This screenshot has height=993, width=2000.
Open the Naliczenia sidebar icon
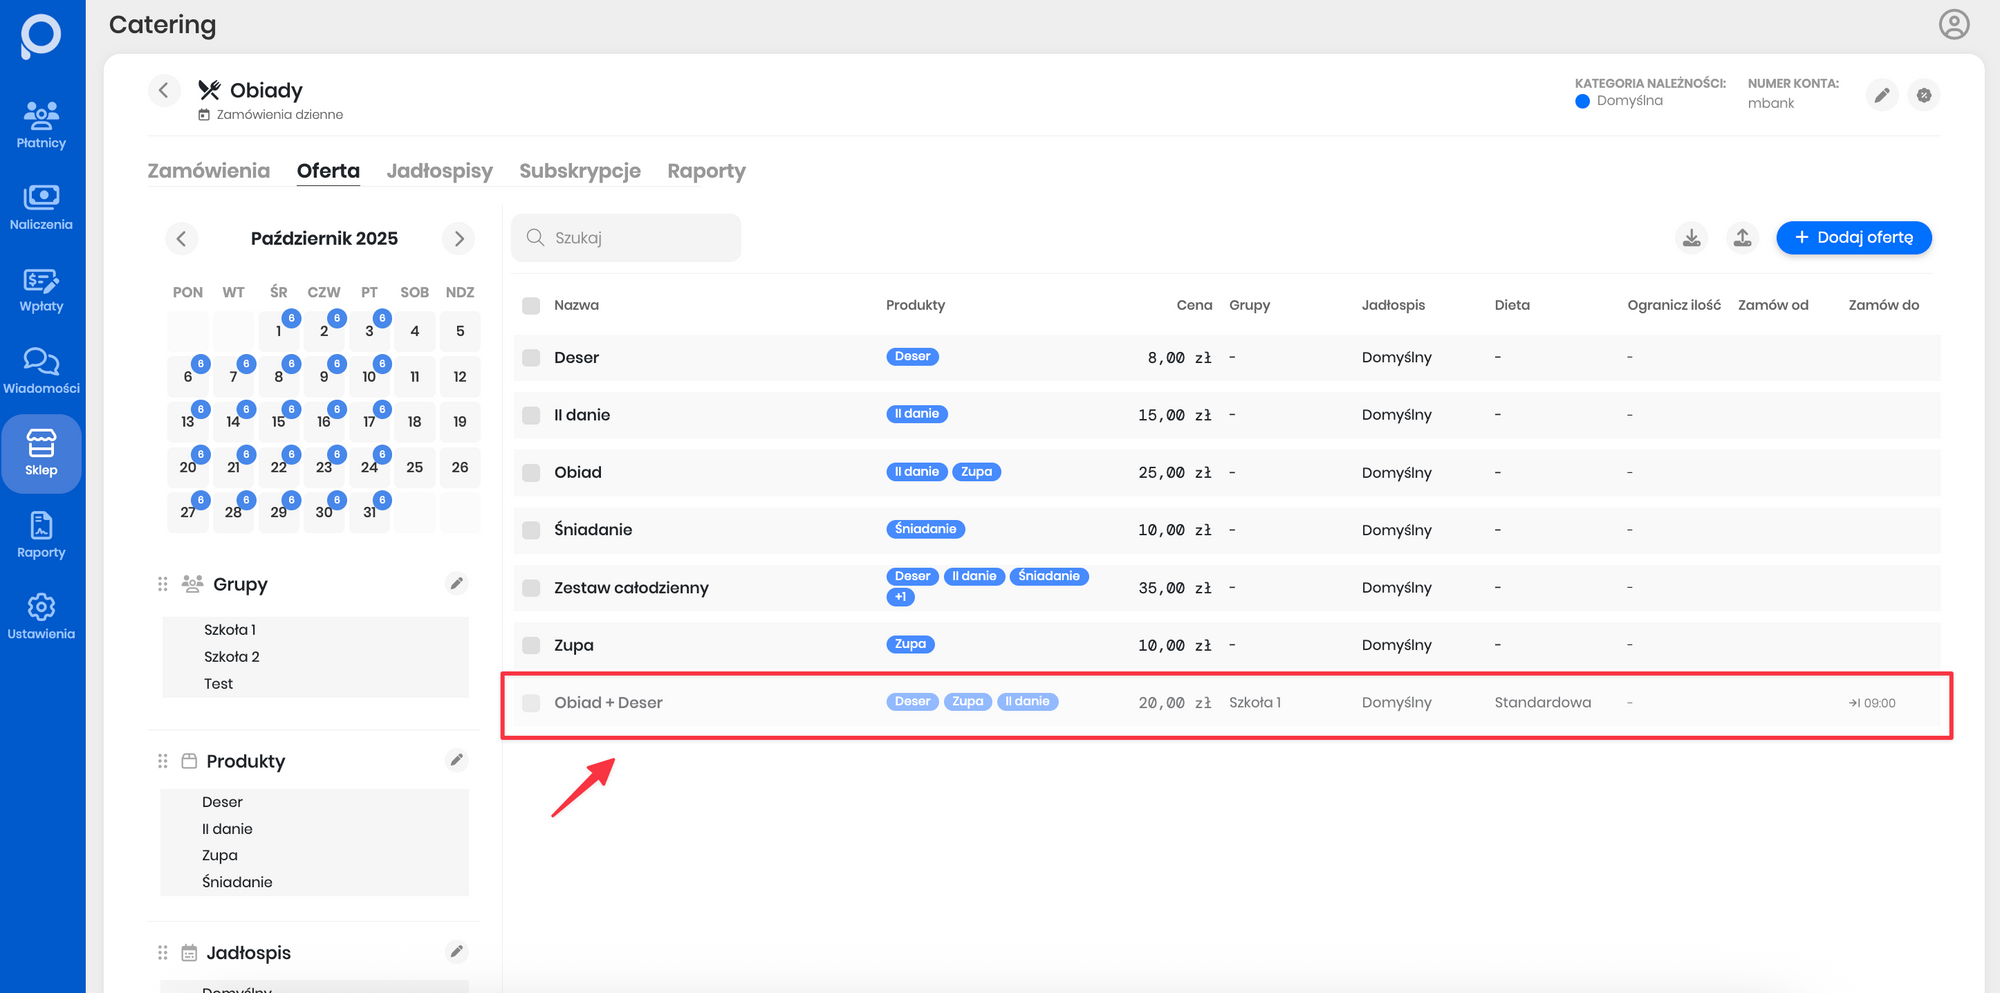point(41,207)
